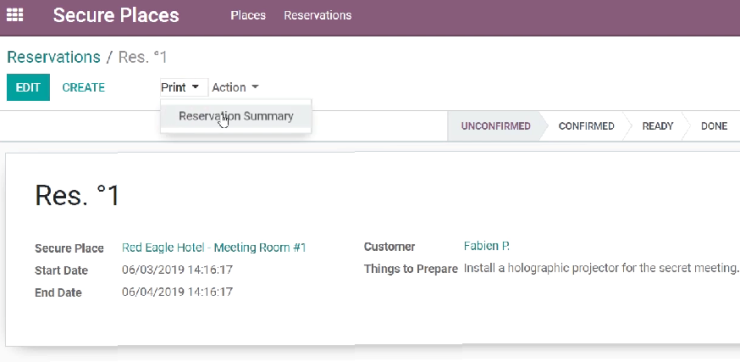Click the EDIT button
The height and width of the screenshot is (362, 740).
point(28,87)
